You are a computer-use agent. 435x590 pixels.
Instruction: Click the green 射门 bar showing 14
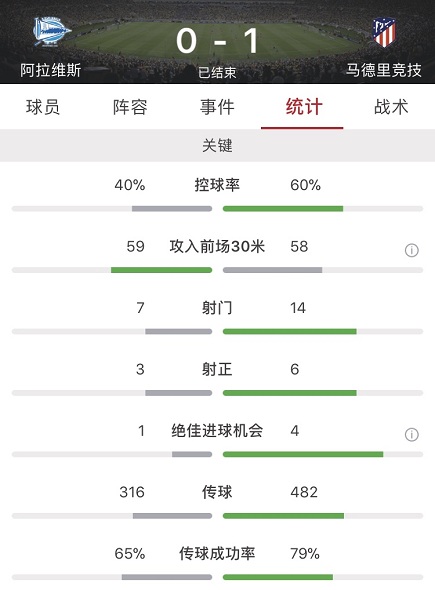click(290, 331)
